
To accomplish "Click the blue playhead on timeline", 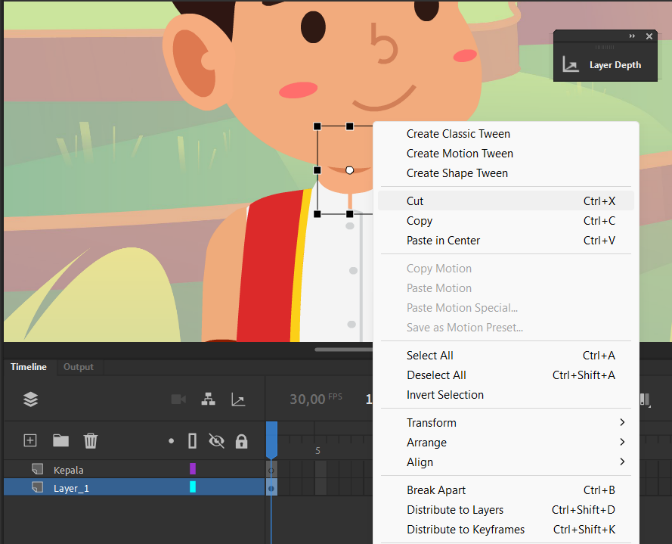I will pyautogui.click(x=272, y=439).
